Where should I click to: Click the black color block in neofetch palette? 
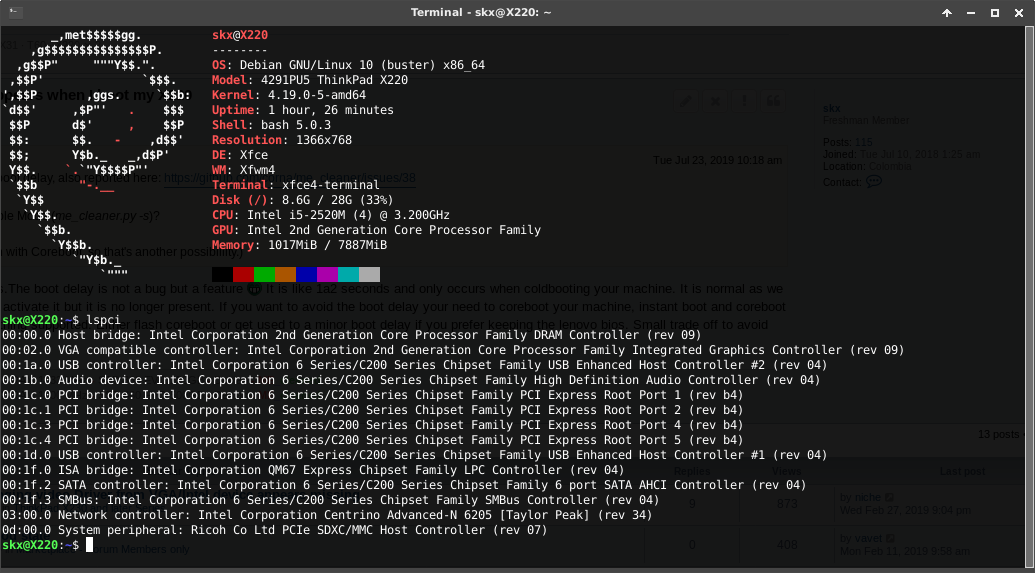pyautogui.click(x=222, y=275)
